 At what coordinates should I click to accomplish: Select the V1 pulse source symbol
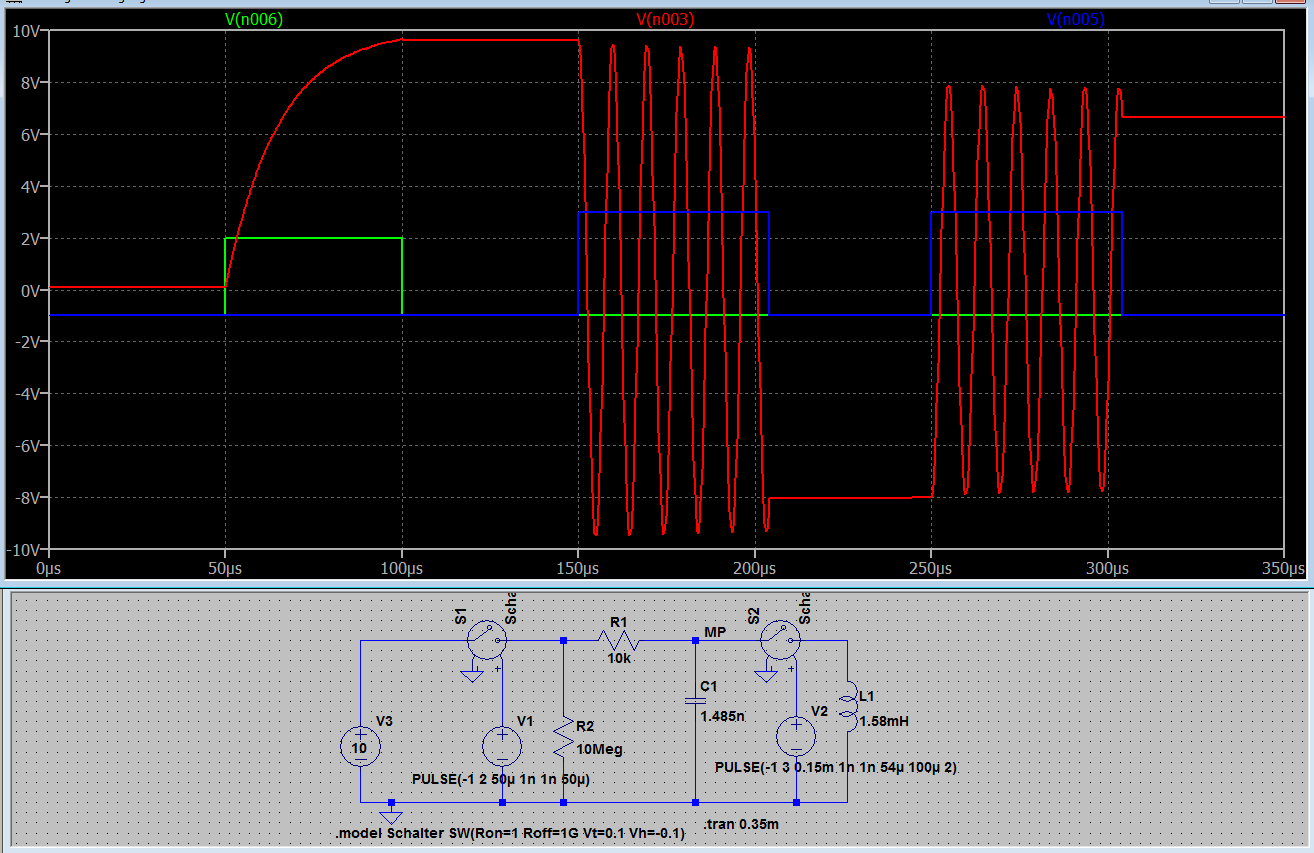coord(502,746)
